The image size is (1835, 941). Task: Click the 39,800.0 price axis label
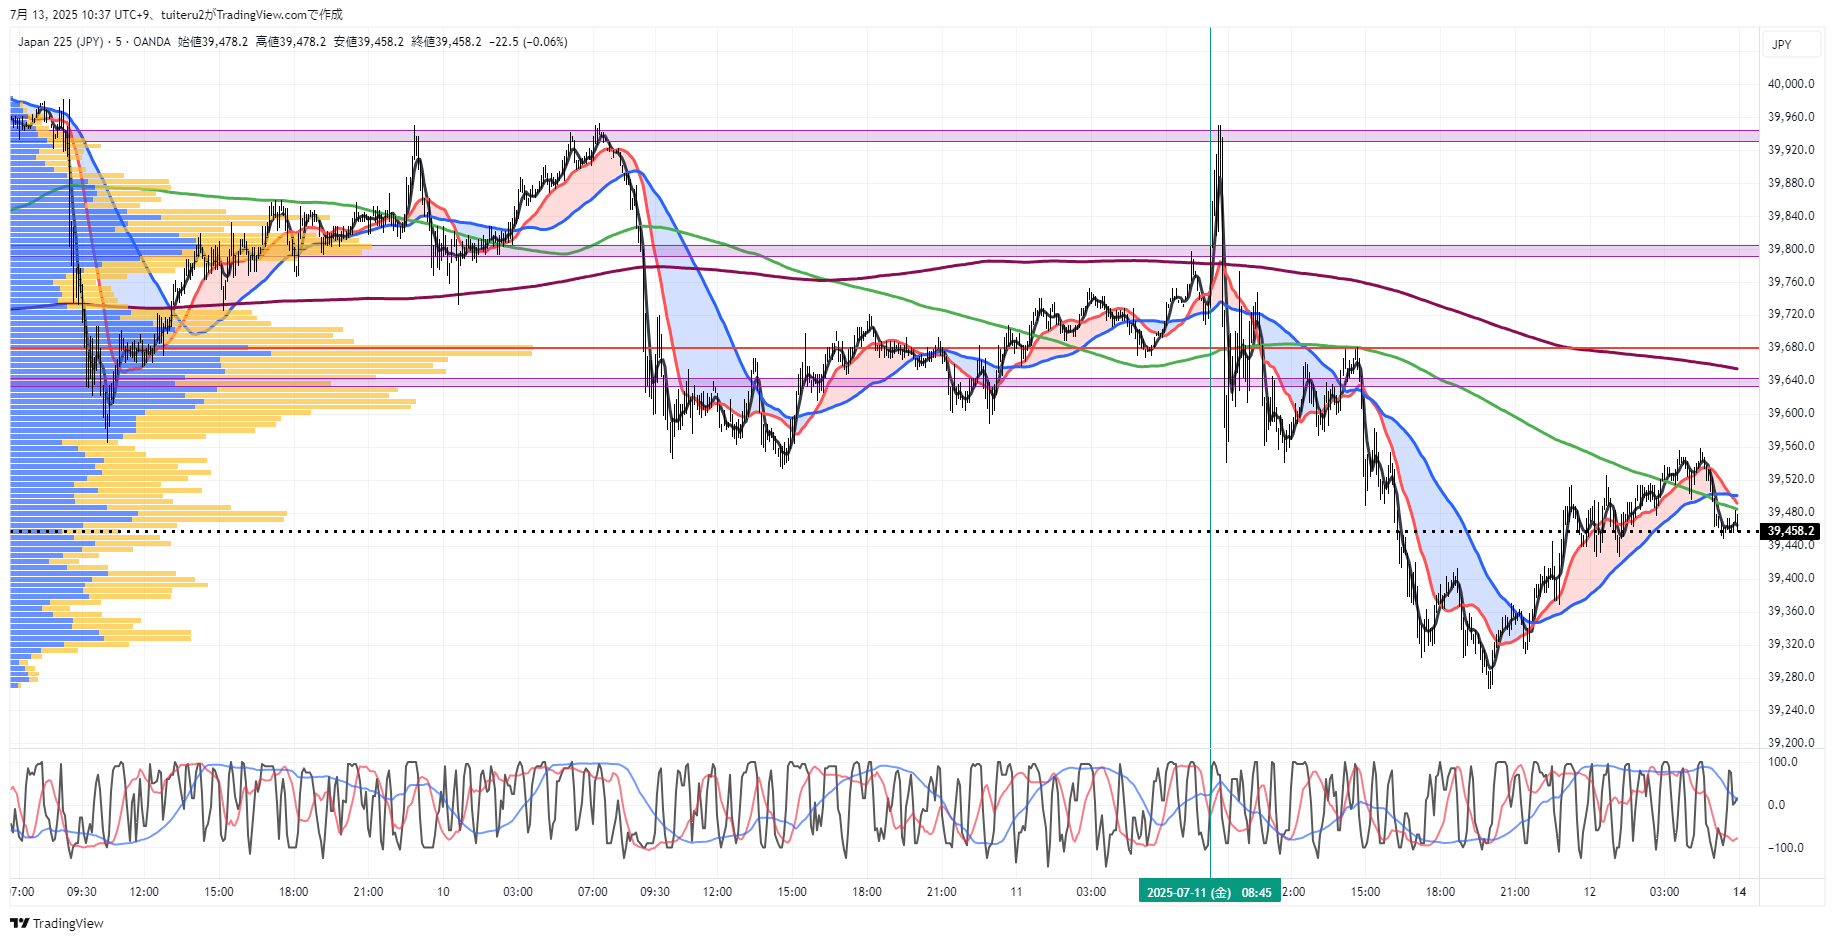tap(1791, 249)
